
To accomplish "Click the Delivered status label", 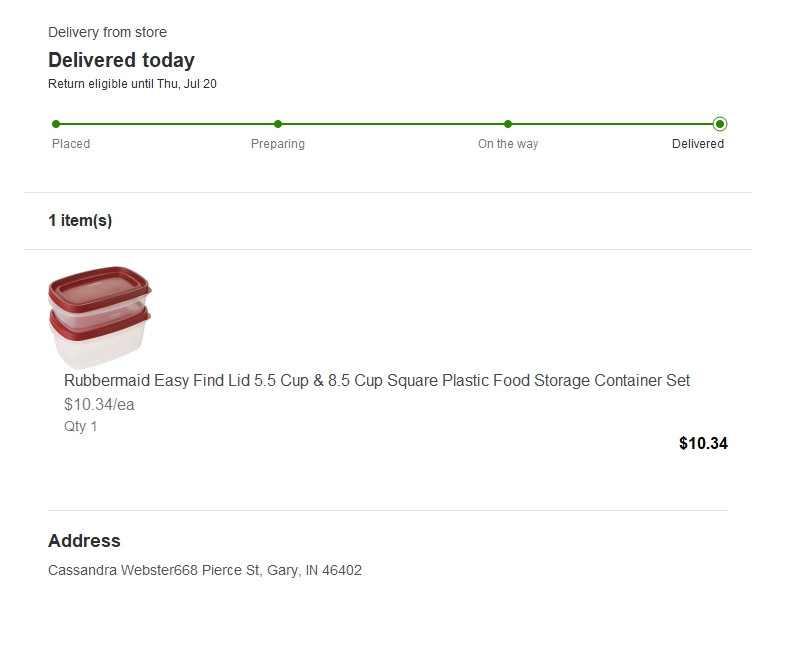I will pos(698,144).
